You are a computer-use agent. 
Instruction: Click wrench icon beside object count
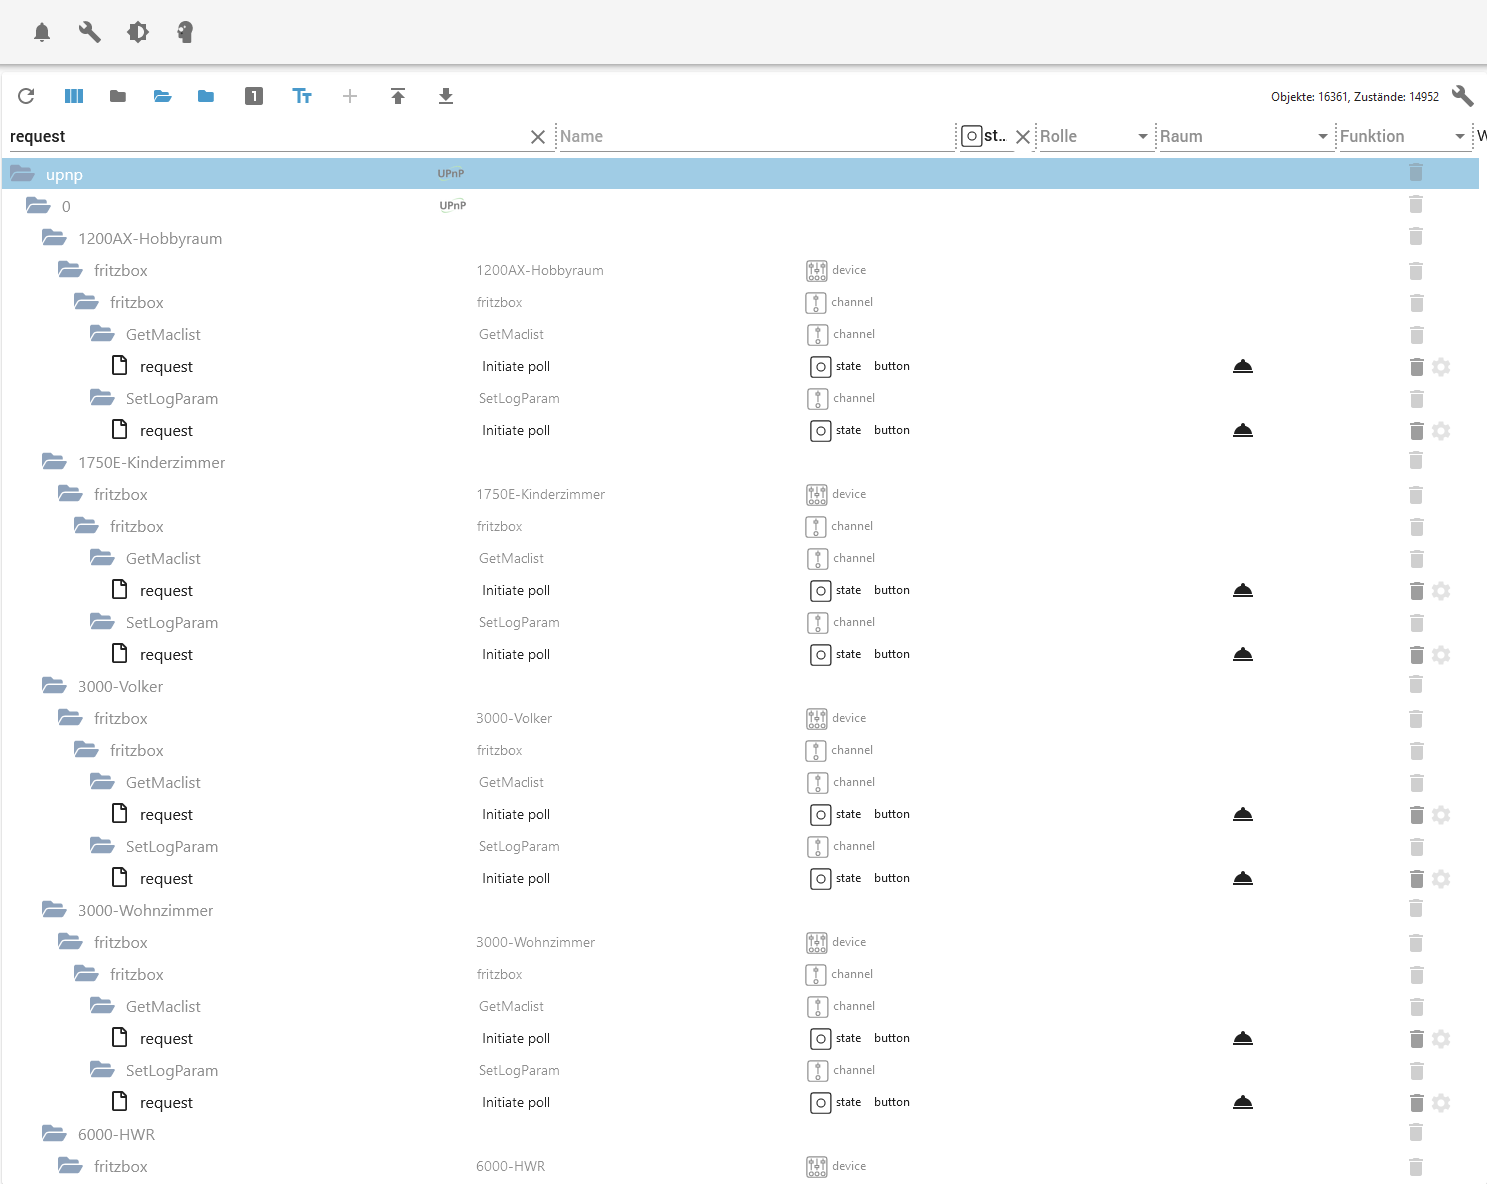[x=1463, y=96]
